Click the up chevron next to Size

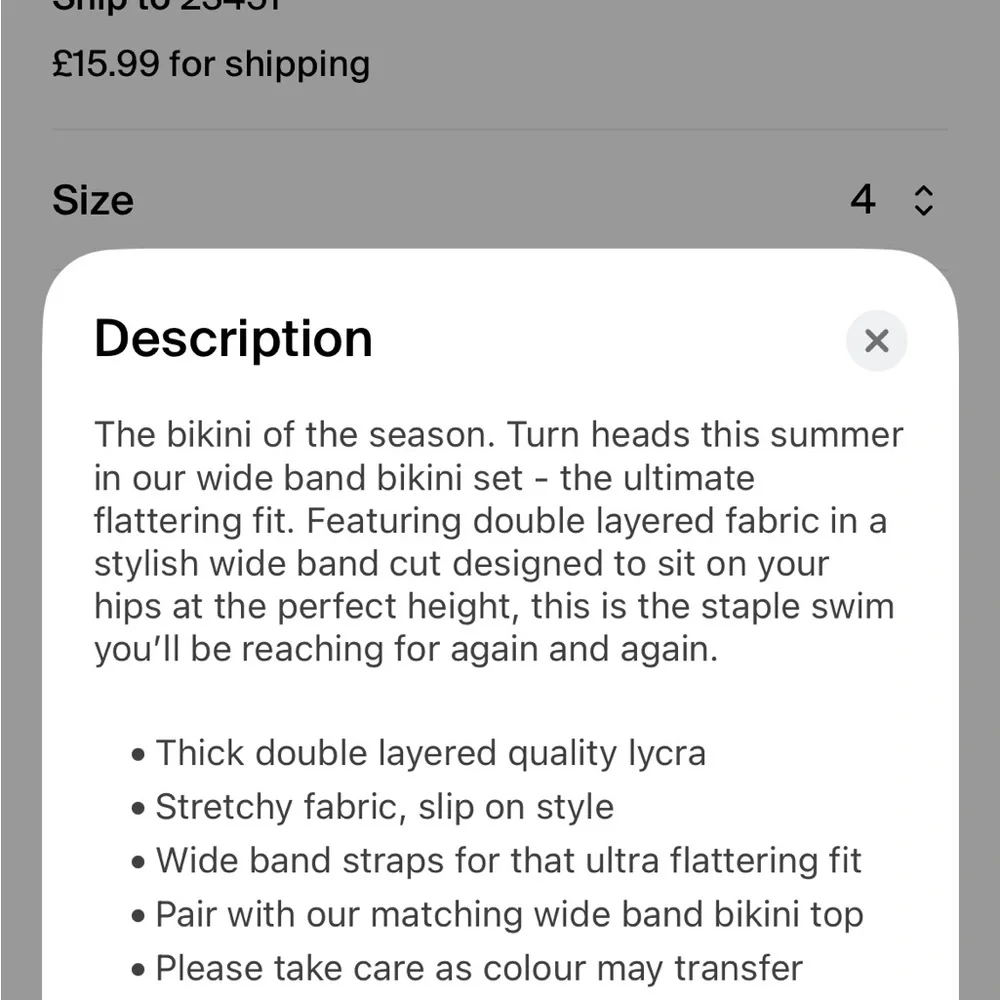pos(923,191)
